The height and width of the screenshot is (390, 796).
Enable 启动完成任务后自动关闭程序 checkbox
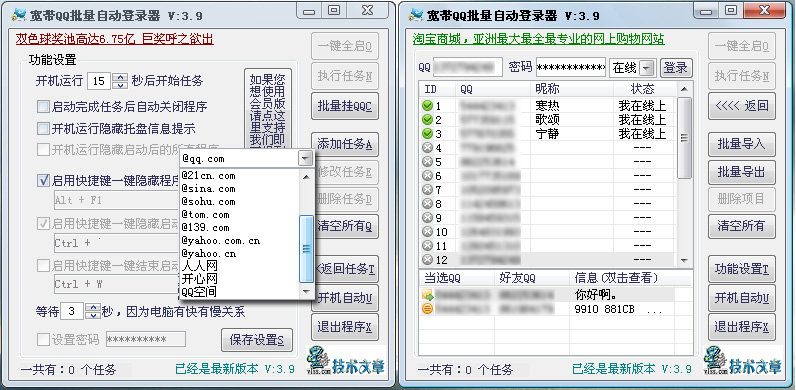click(x=43, y=107)
